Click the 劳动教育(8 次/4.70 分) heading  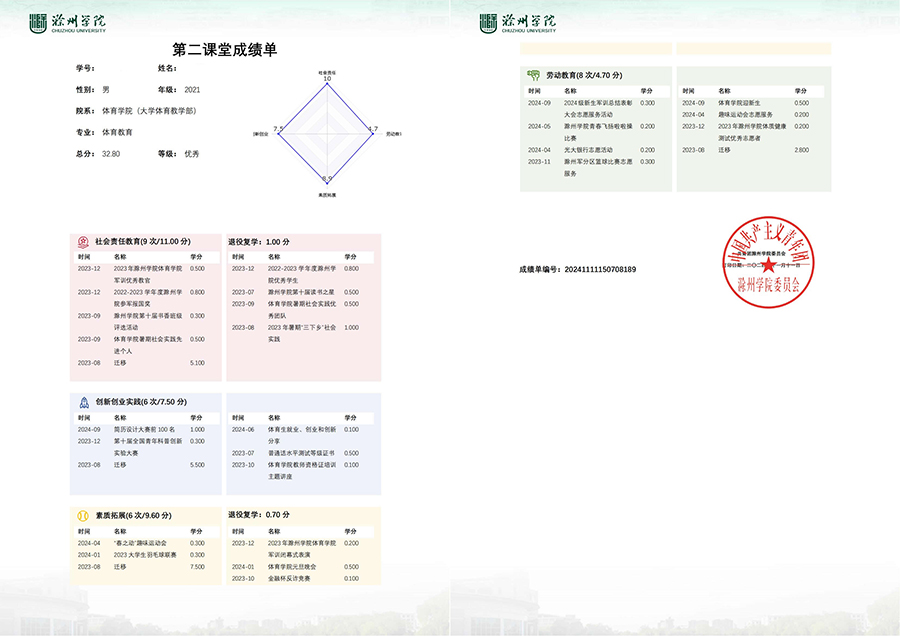point(584,75)
